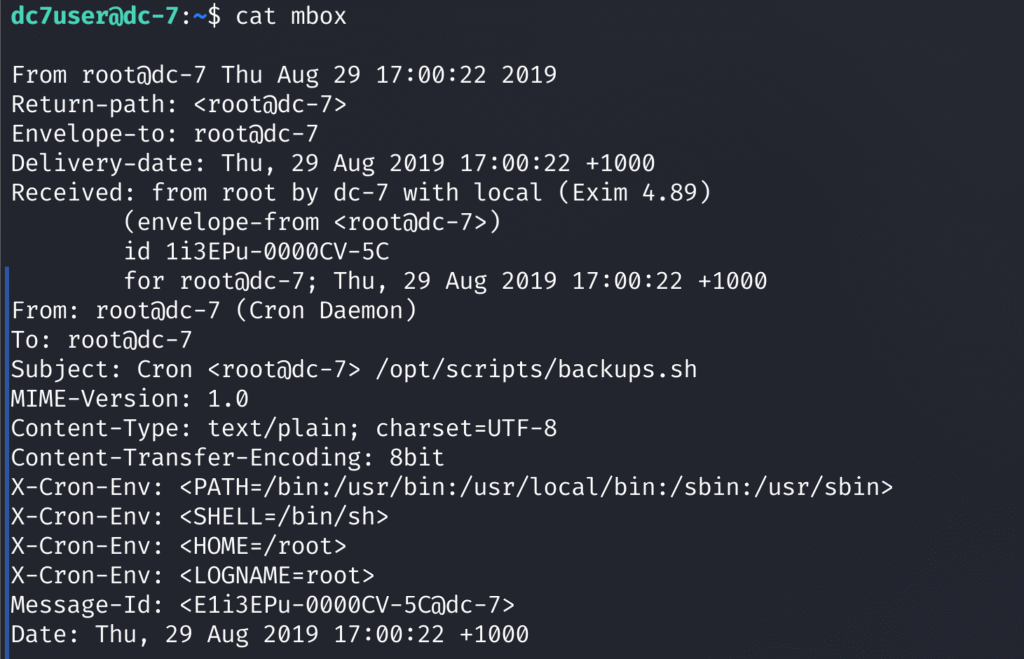
Task: Click the Message-Id header value
Action: 347,605
